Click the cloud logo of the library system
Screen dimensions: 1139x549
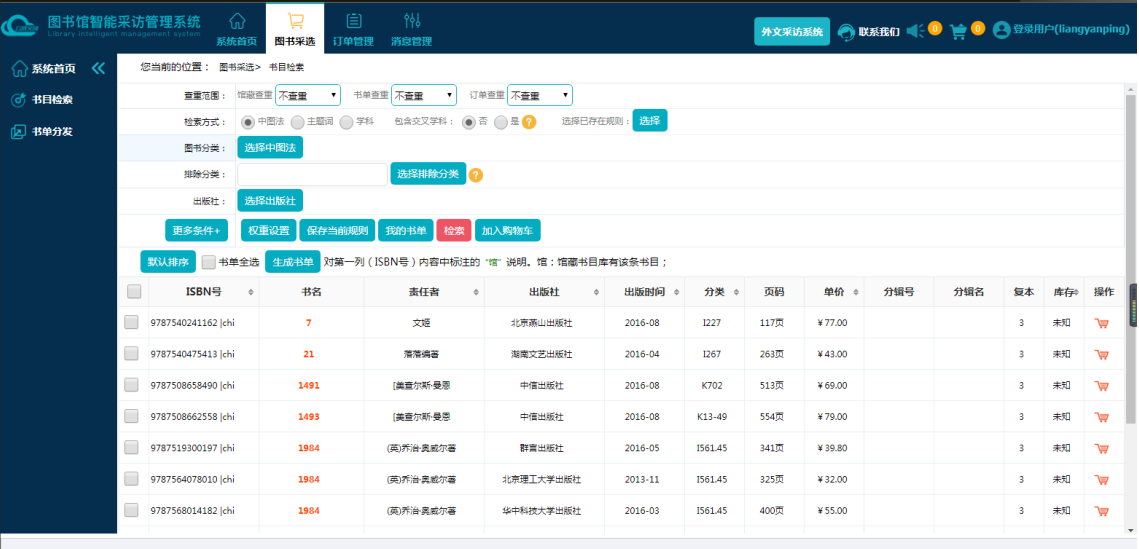[x=20, y=26]
